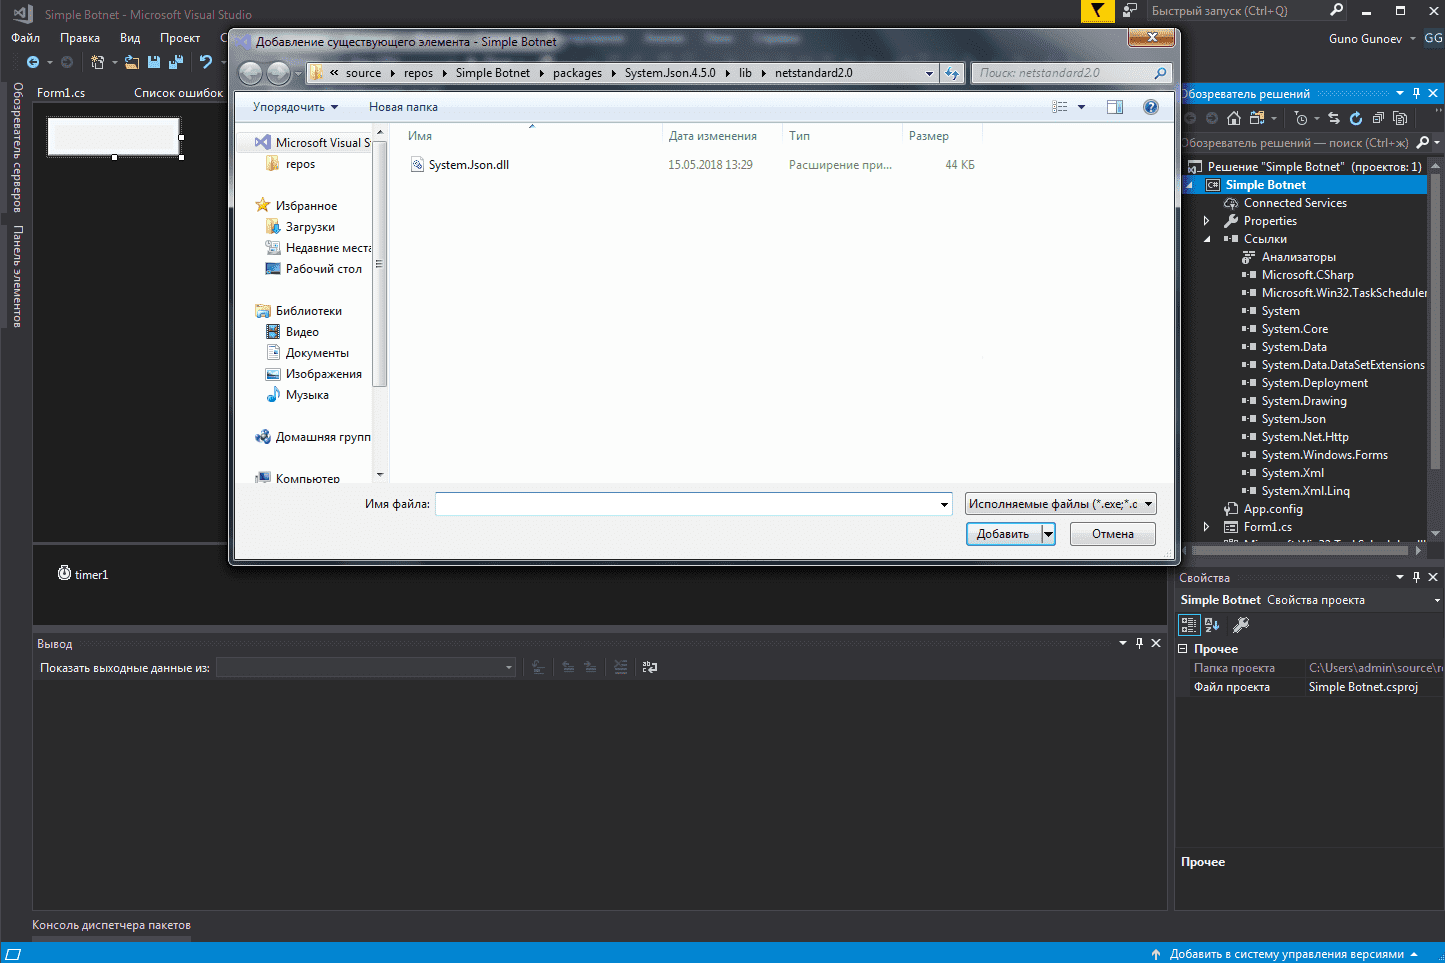Screen dimensions: 1445x963
Task: Click the Undo icon in Visual Studio toolbar
Action: [205, 62]
